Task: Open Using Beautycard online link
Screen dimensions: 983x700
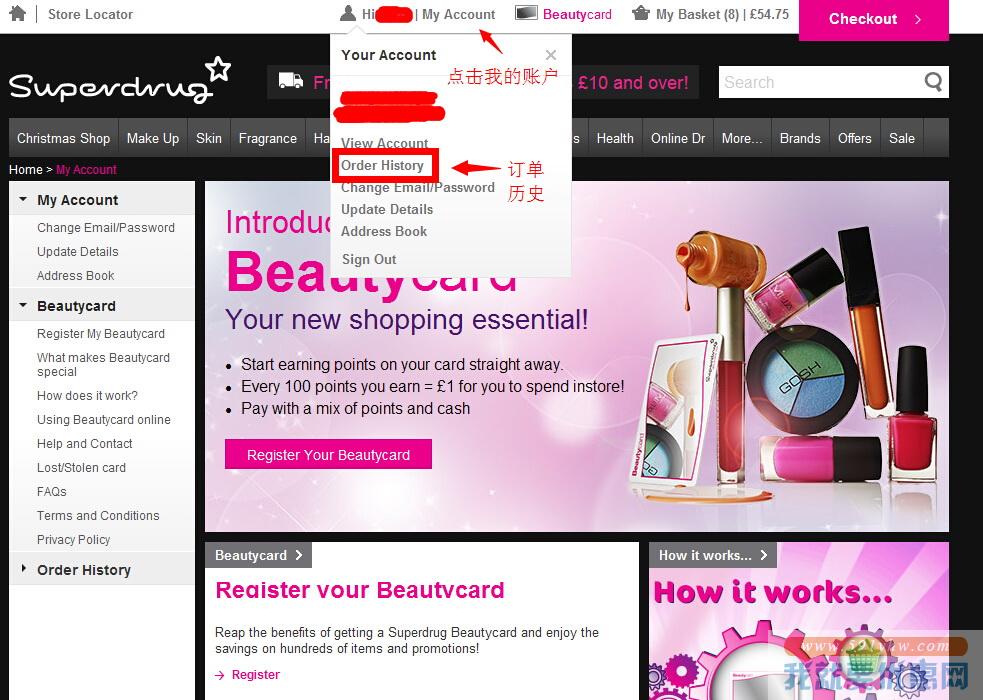Action: [x=103, y=420]
